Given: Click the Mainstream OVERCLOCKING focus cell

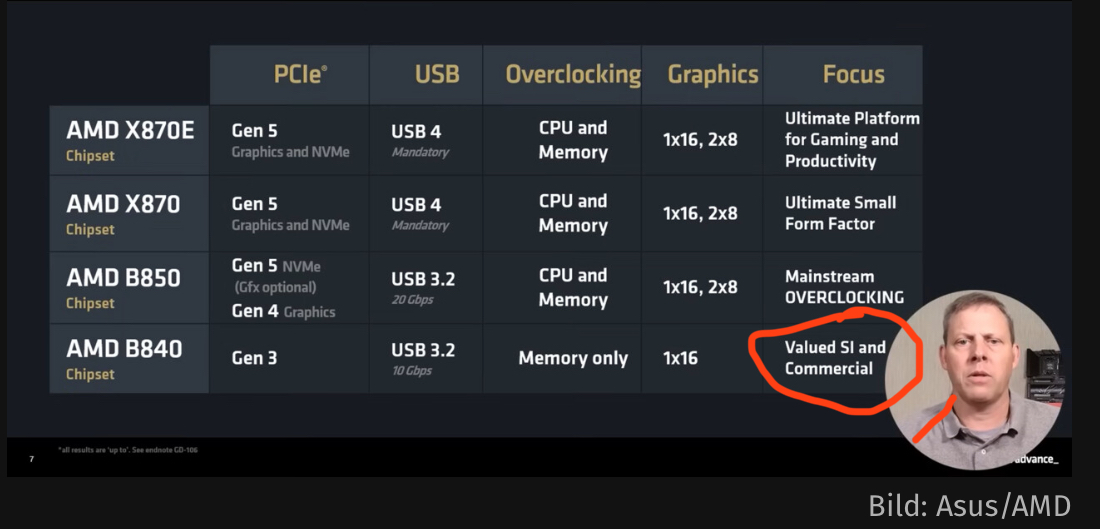Looking at the screenshot, I should pos(844,286).
